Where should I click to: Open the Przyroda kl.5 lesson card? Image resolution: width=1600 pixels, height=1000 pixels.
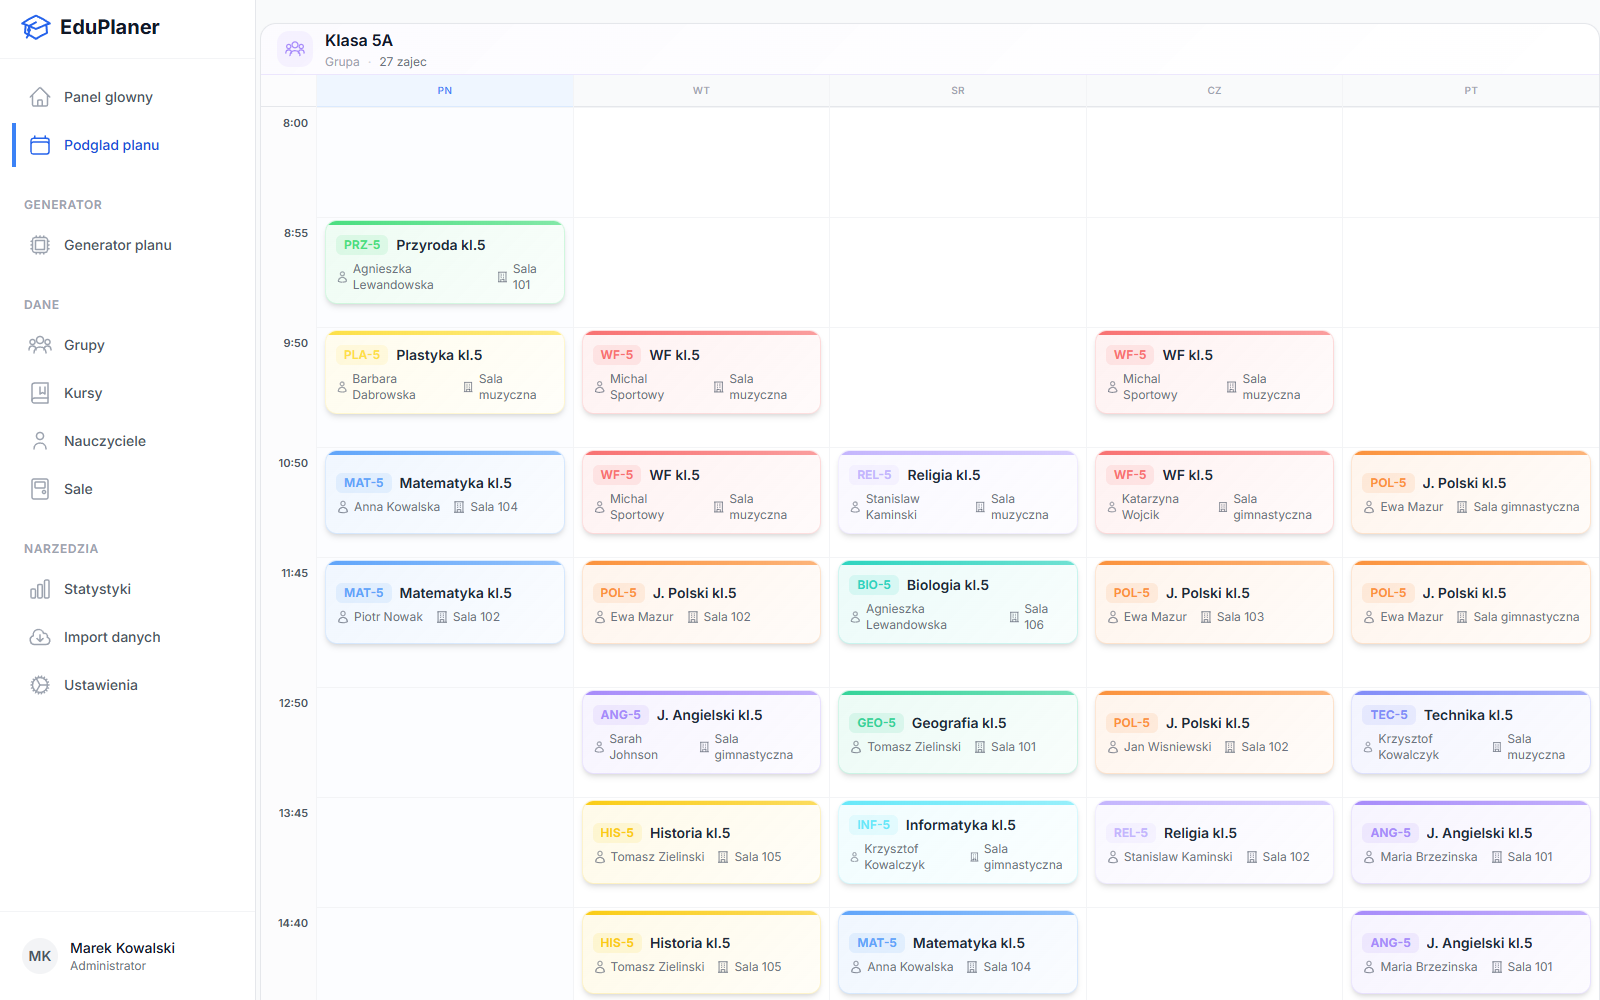445,263
